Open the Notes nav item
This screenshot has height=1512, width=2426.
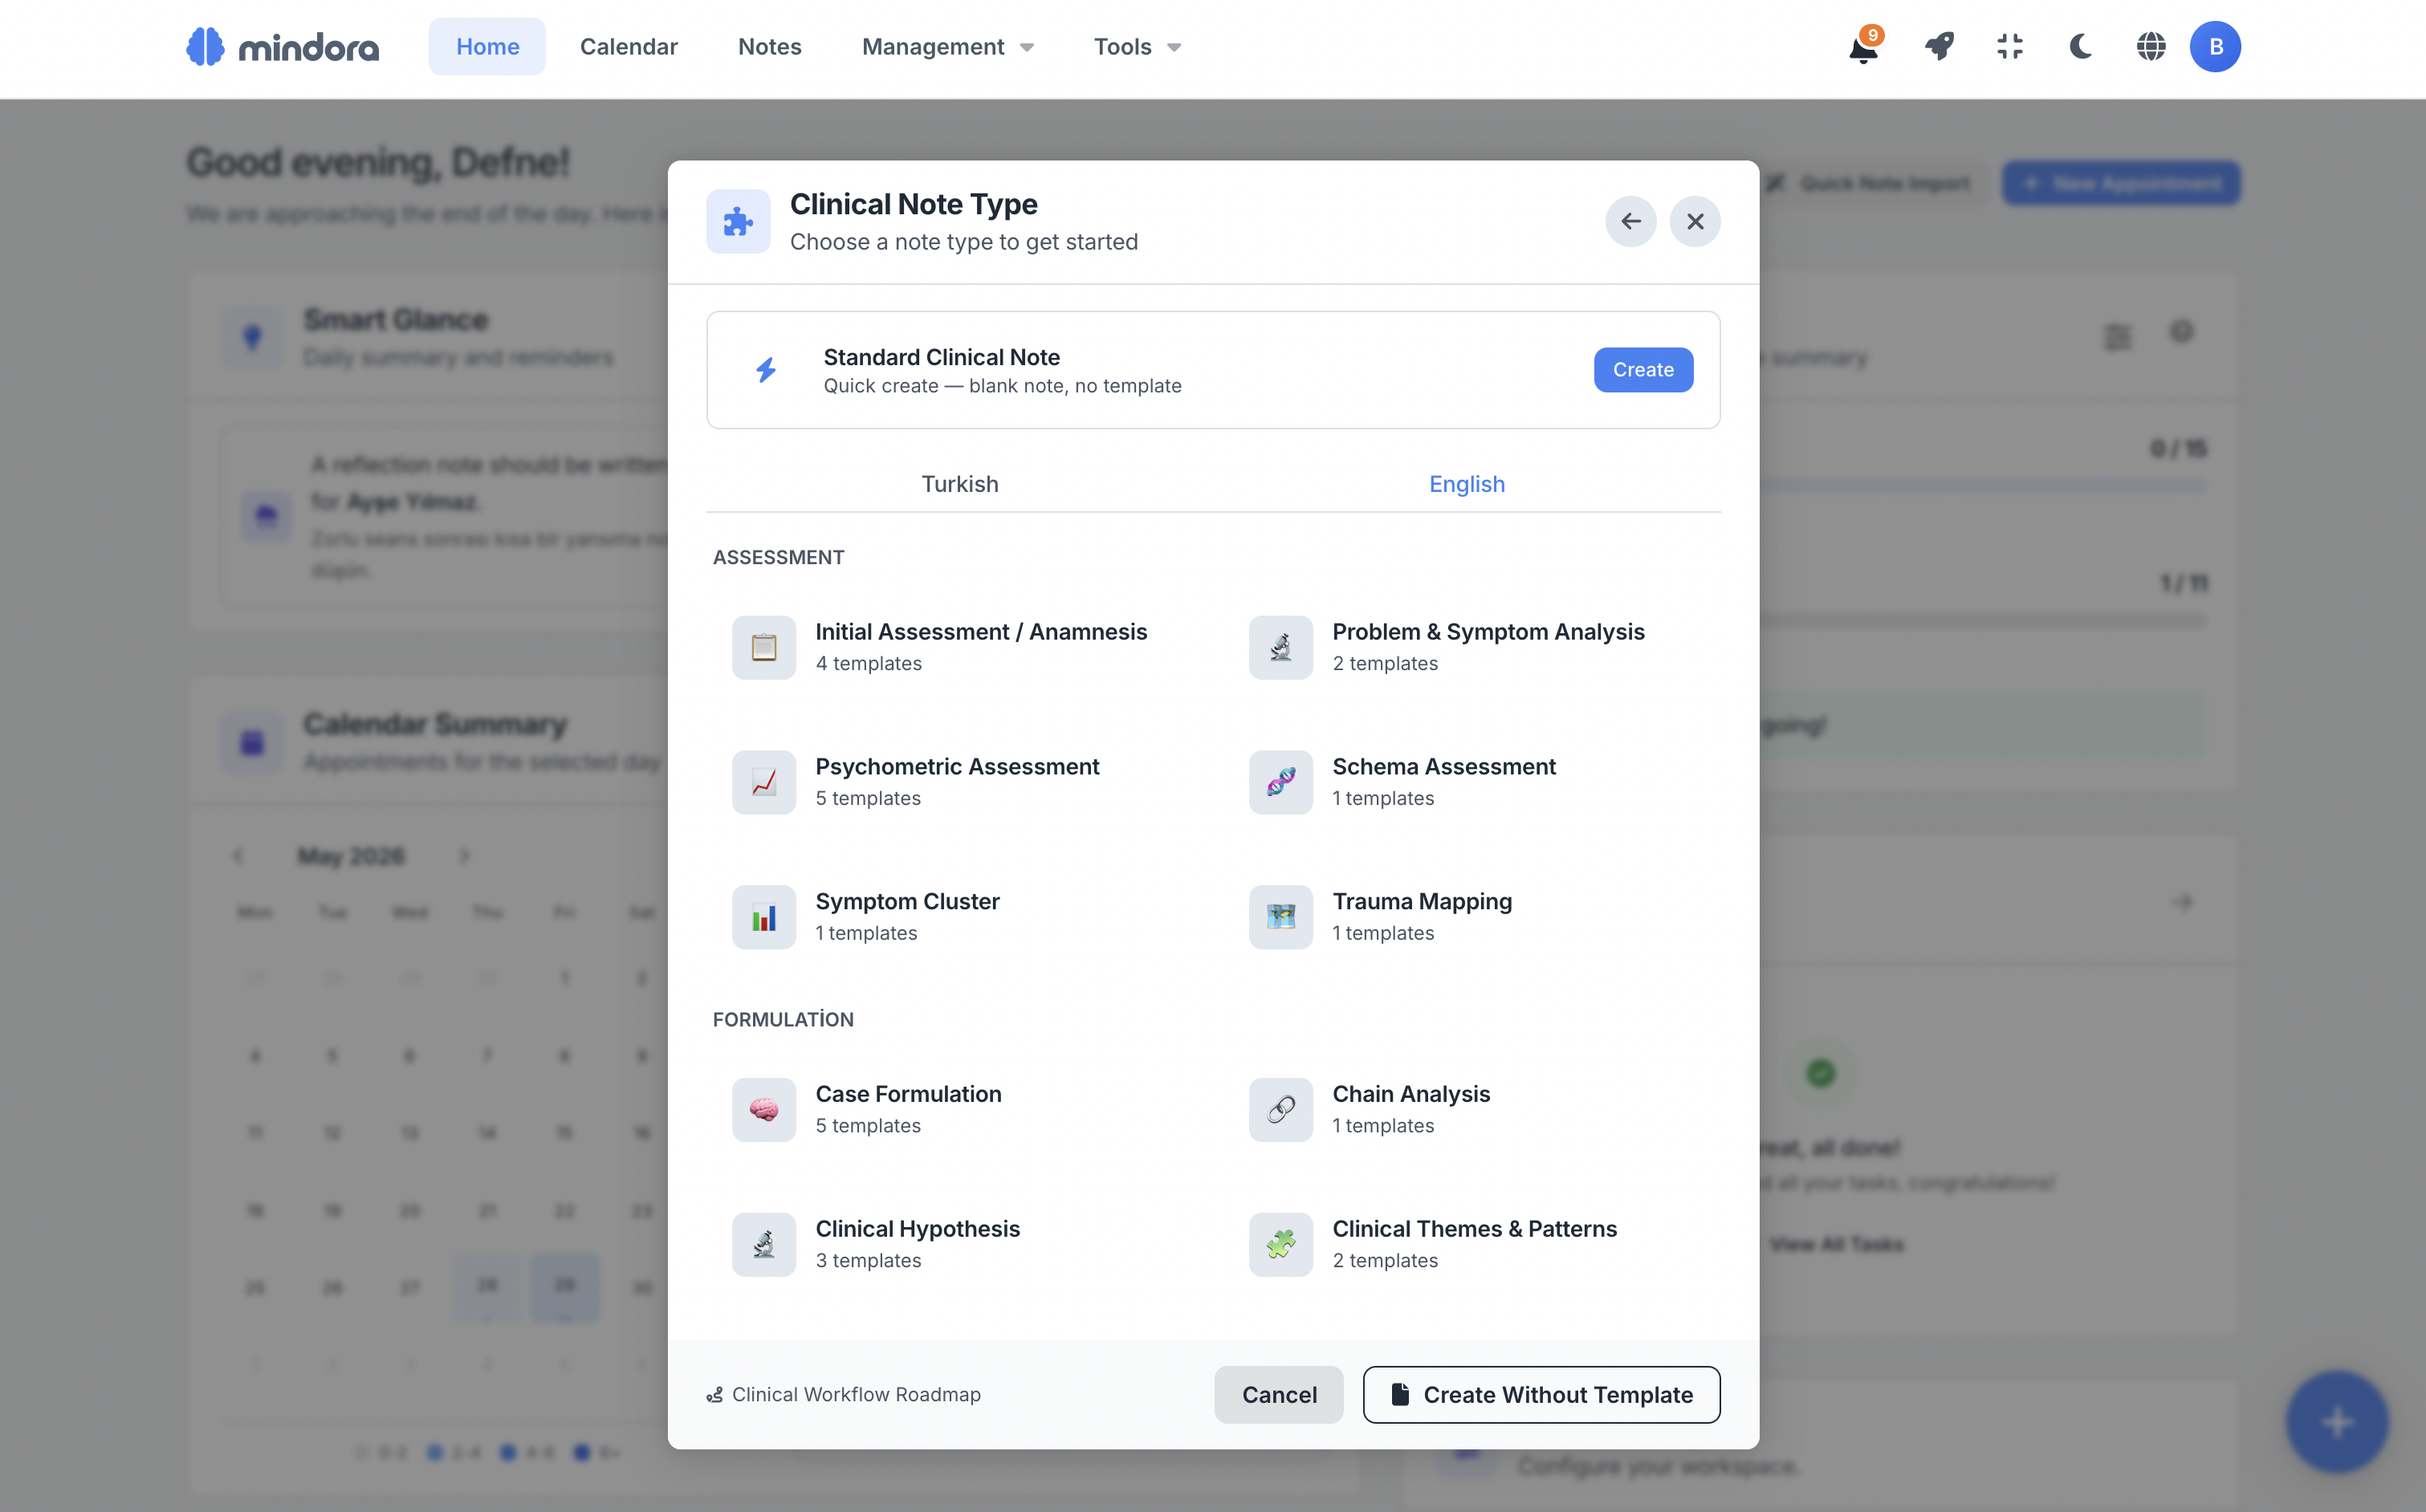[x=769, y=47]
